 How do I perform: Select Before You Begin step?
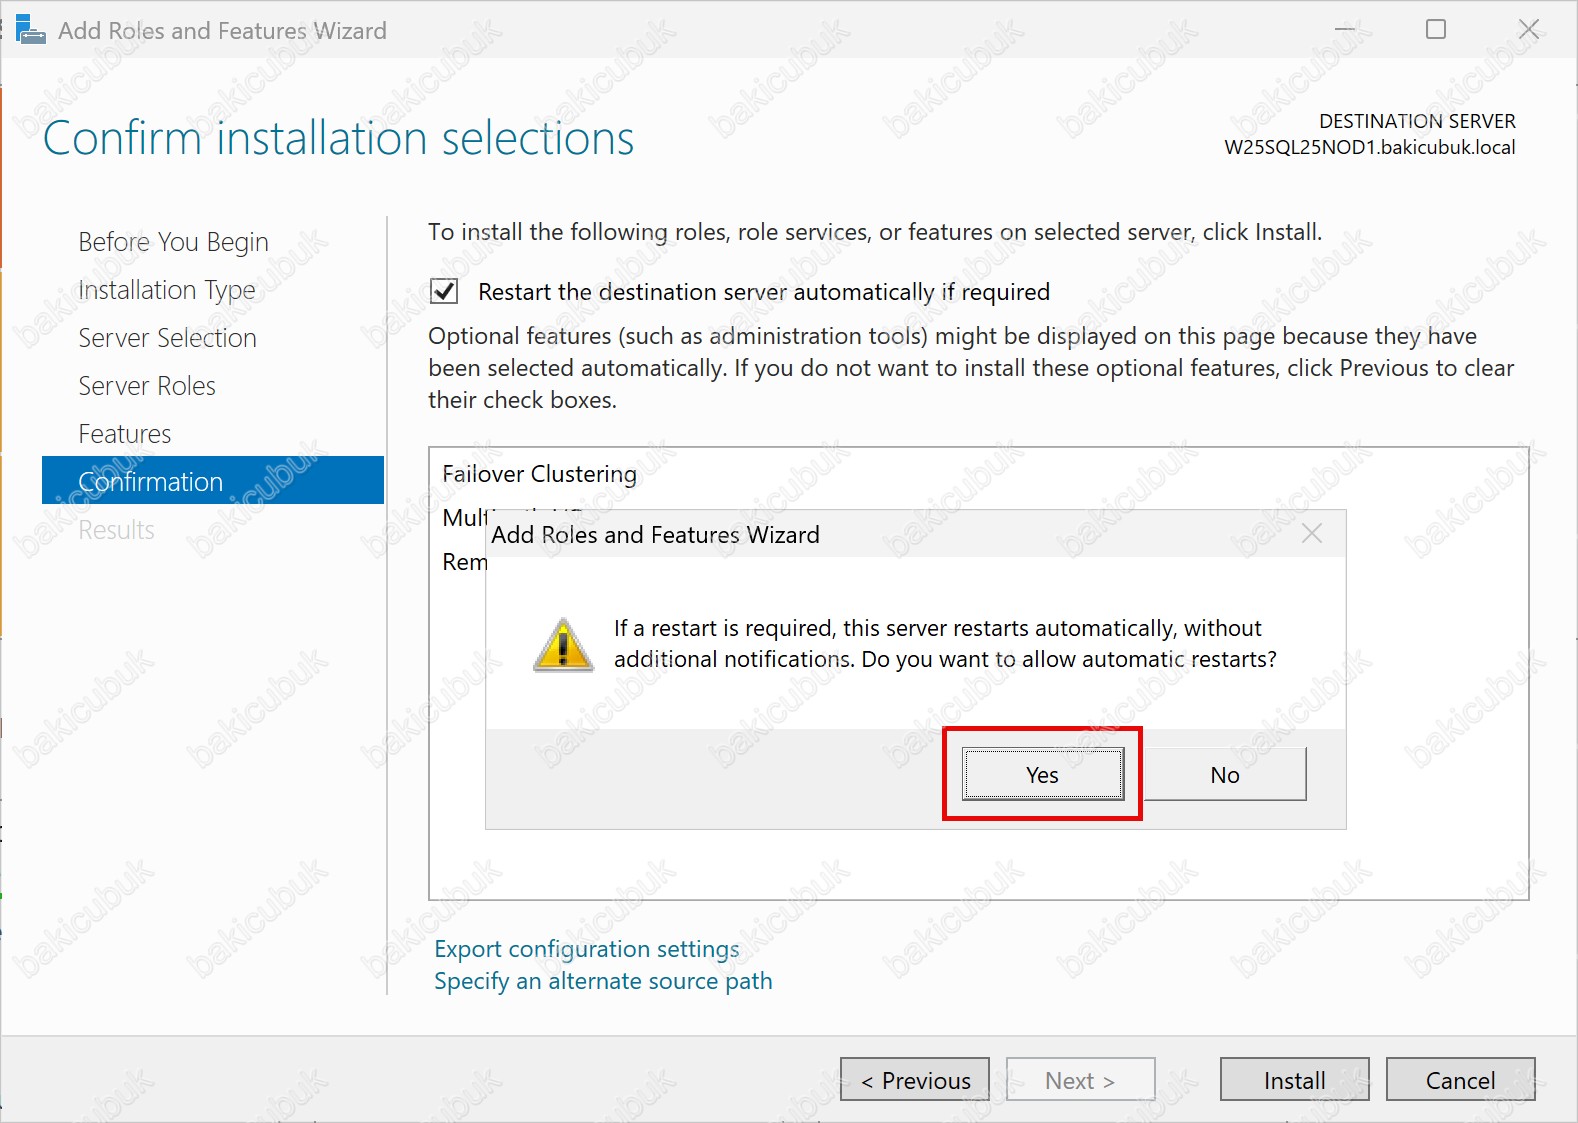173,242
